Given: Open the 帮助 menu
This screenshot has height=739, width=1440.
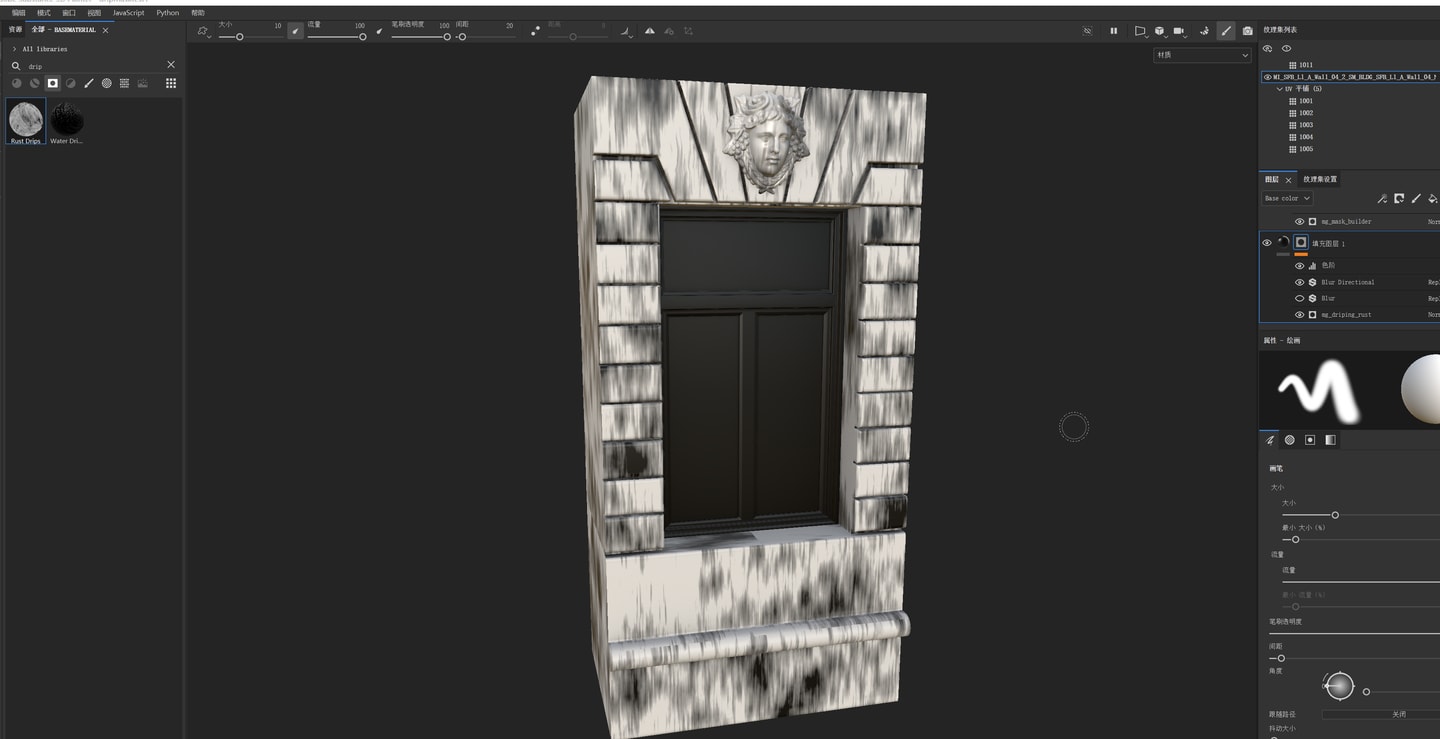Looking at the screenshot, I should [198, 13].
